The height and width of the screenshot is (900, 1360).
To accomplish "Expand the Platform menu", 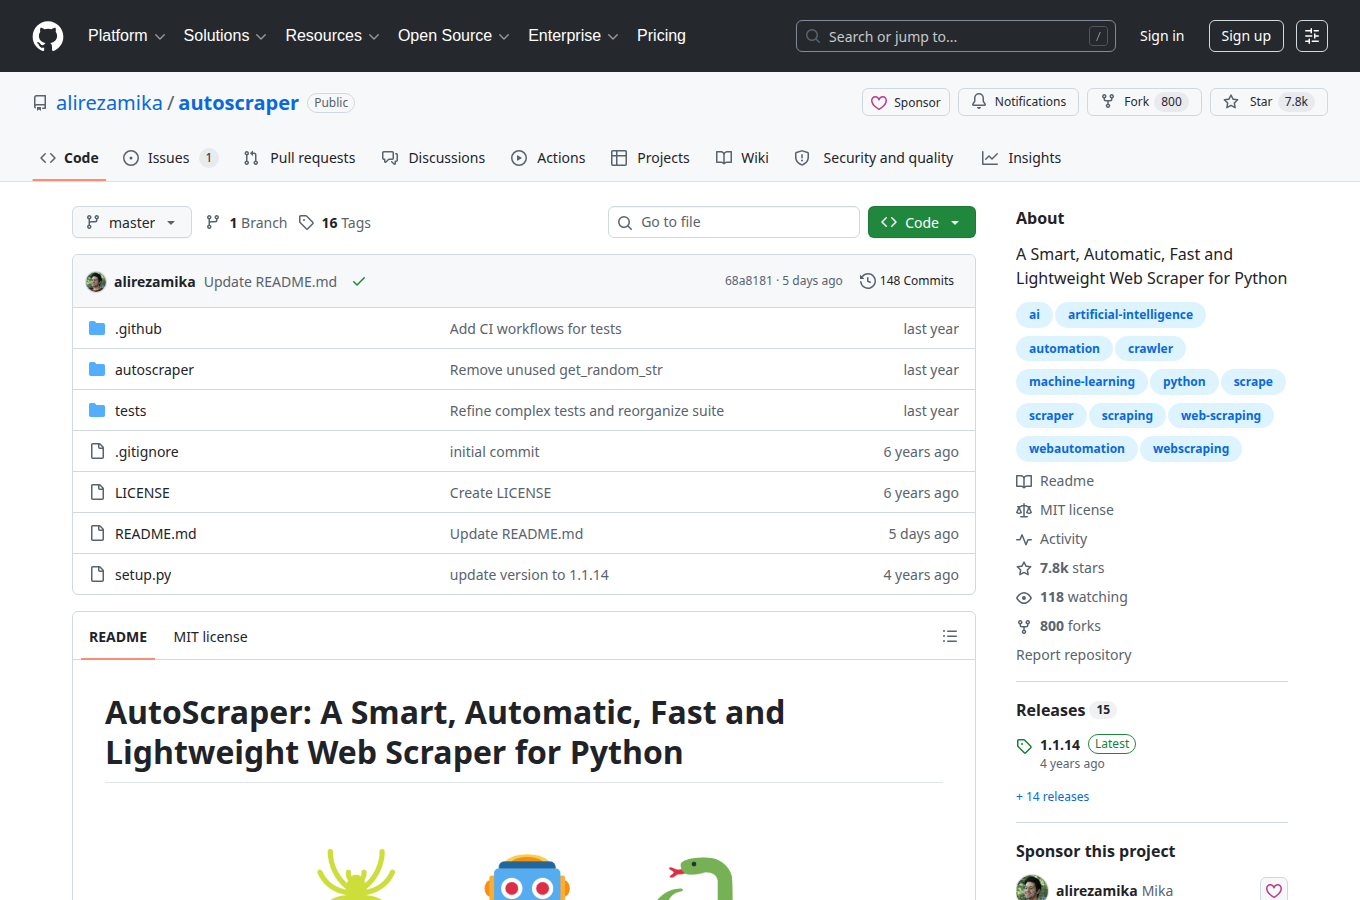I will point(126,36).
